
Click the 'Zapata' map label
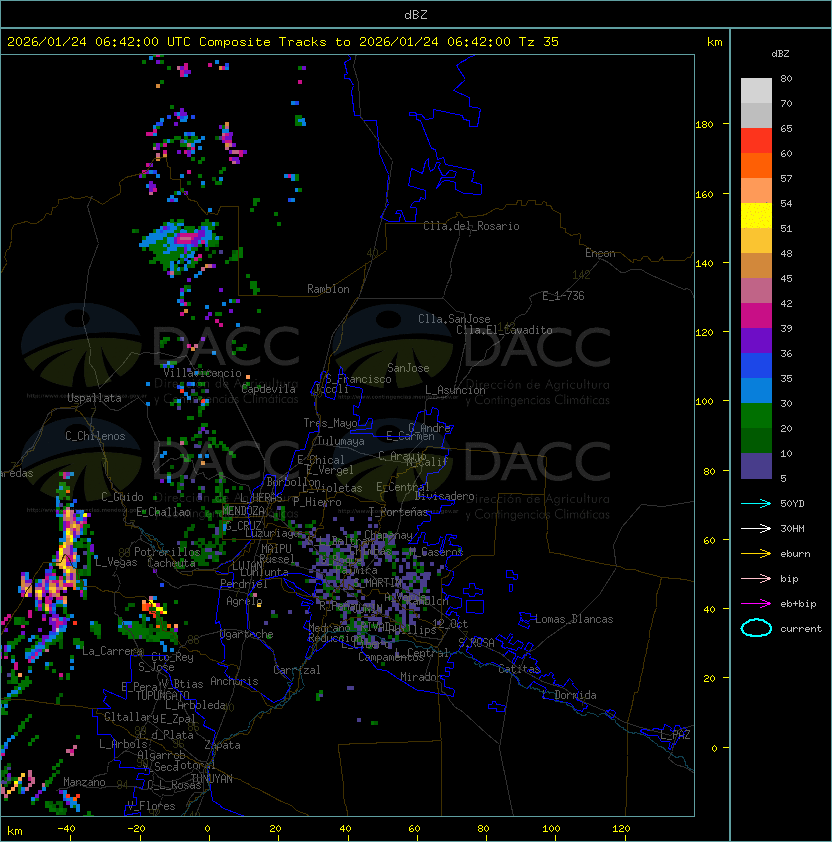[222, 745]
